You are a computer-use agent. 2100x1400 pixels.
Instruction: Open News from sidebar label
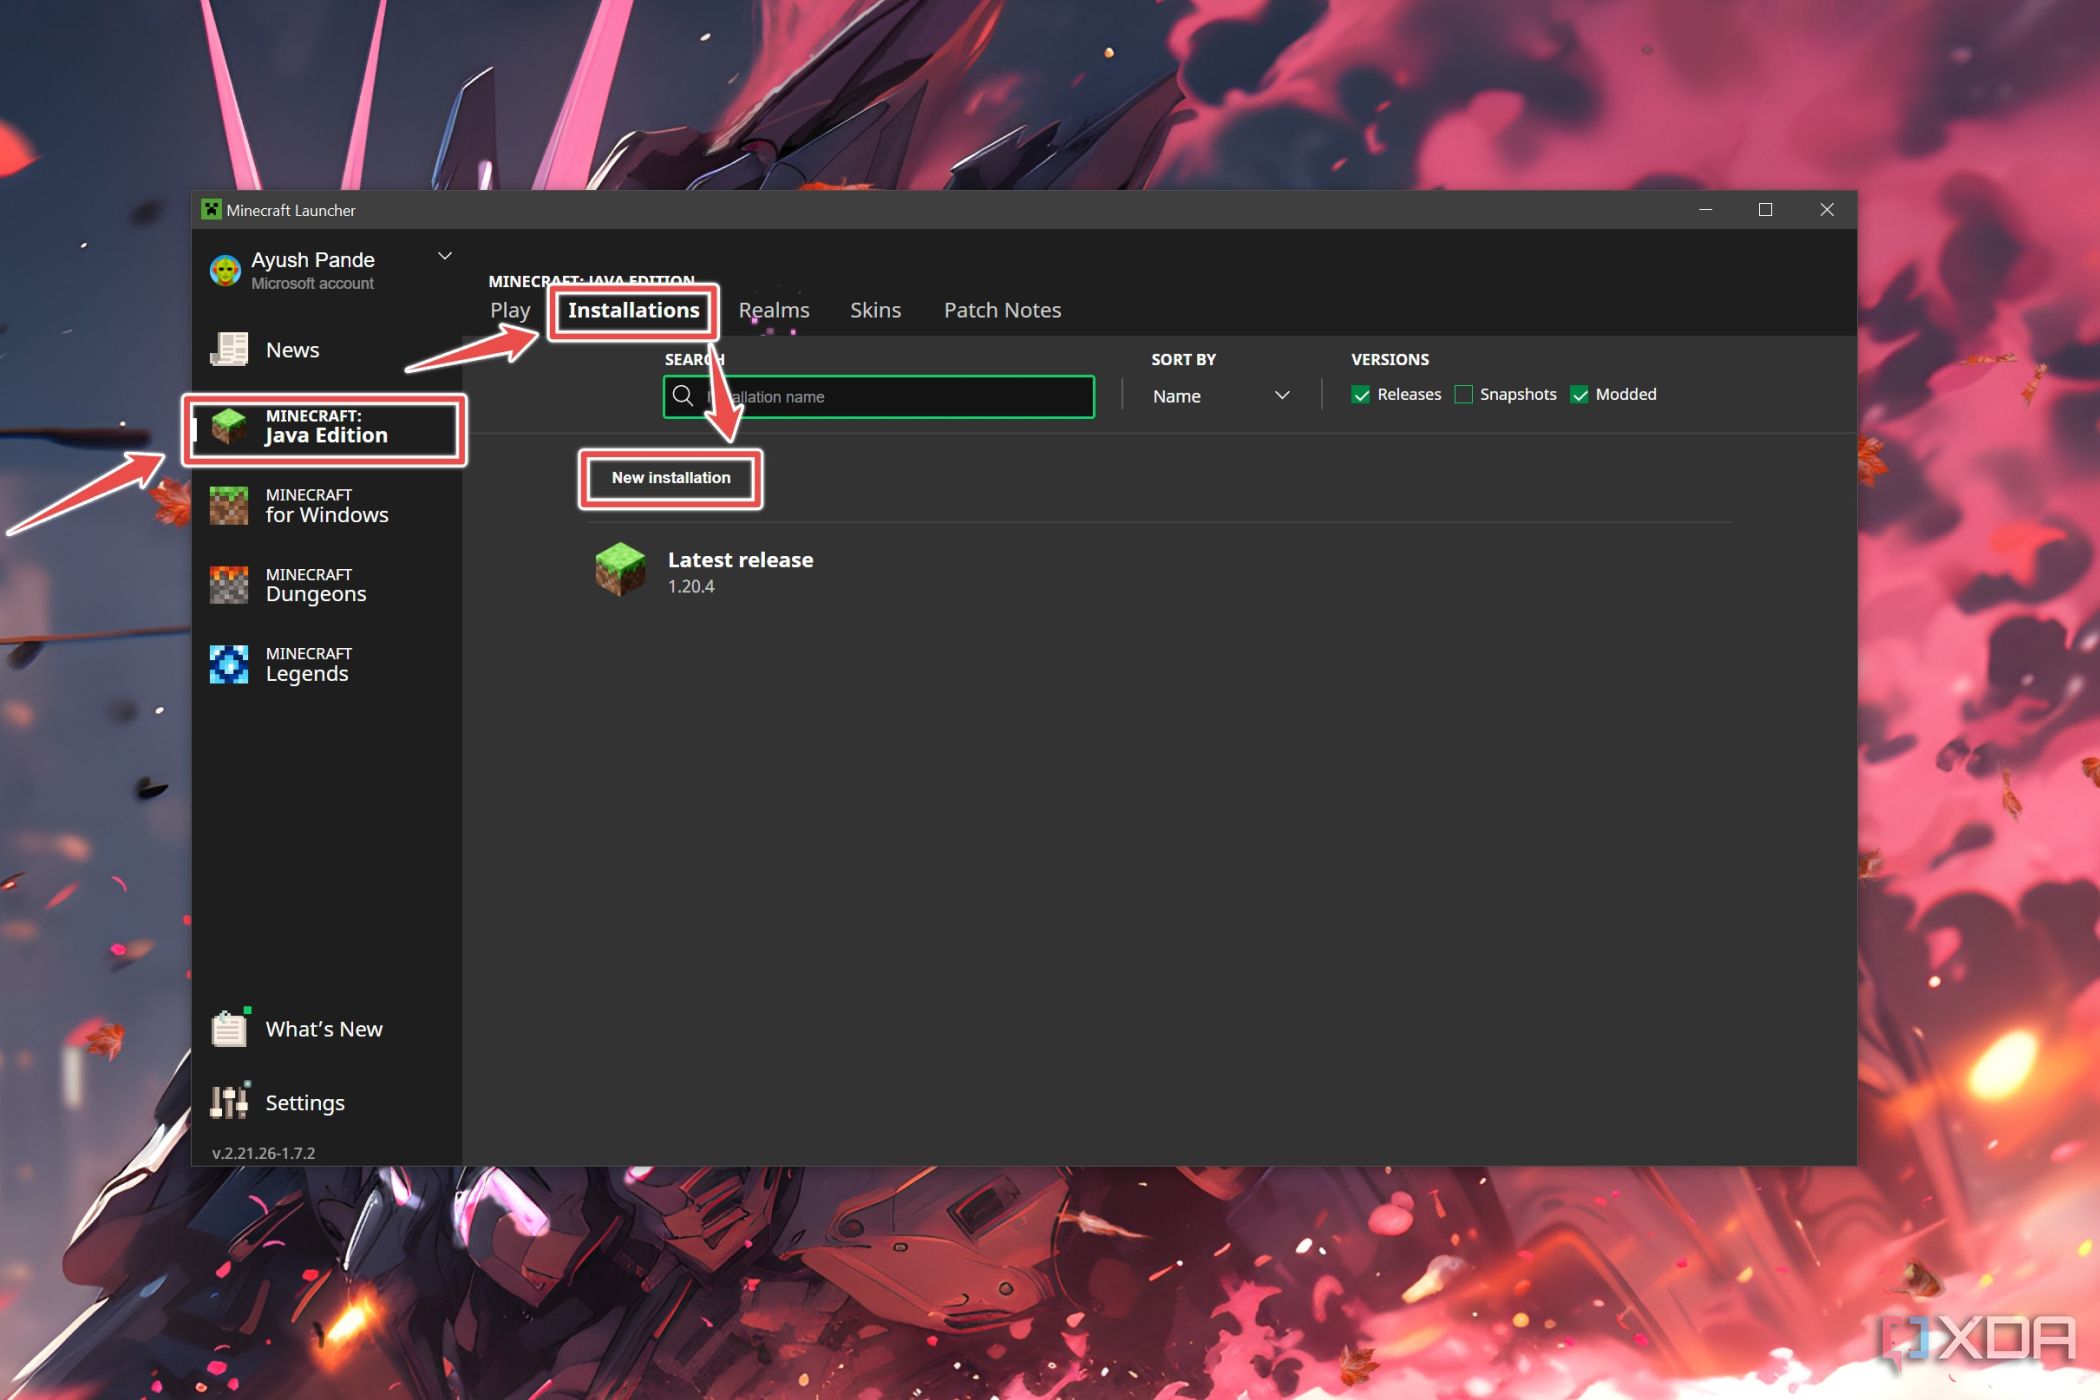[x=292, y=350]
